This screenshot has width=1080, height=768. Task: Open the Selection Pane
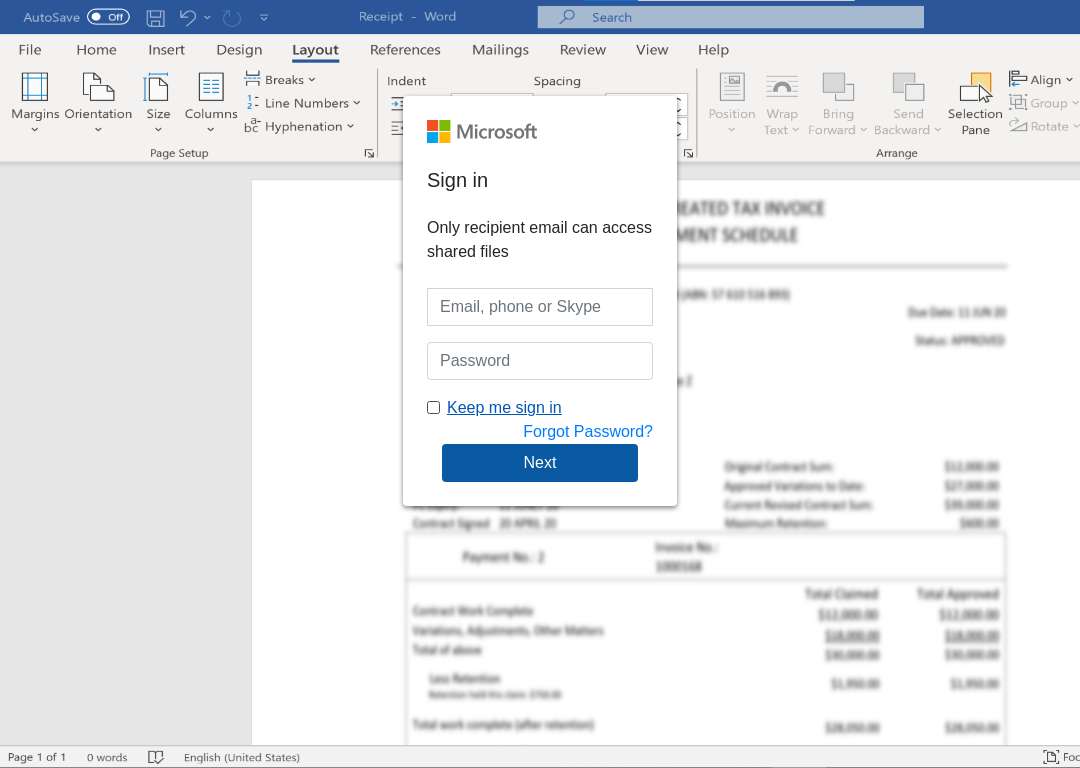click(975, 103)
